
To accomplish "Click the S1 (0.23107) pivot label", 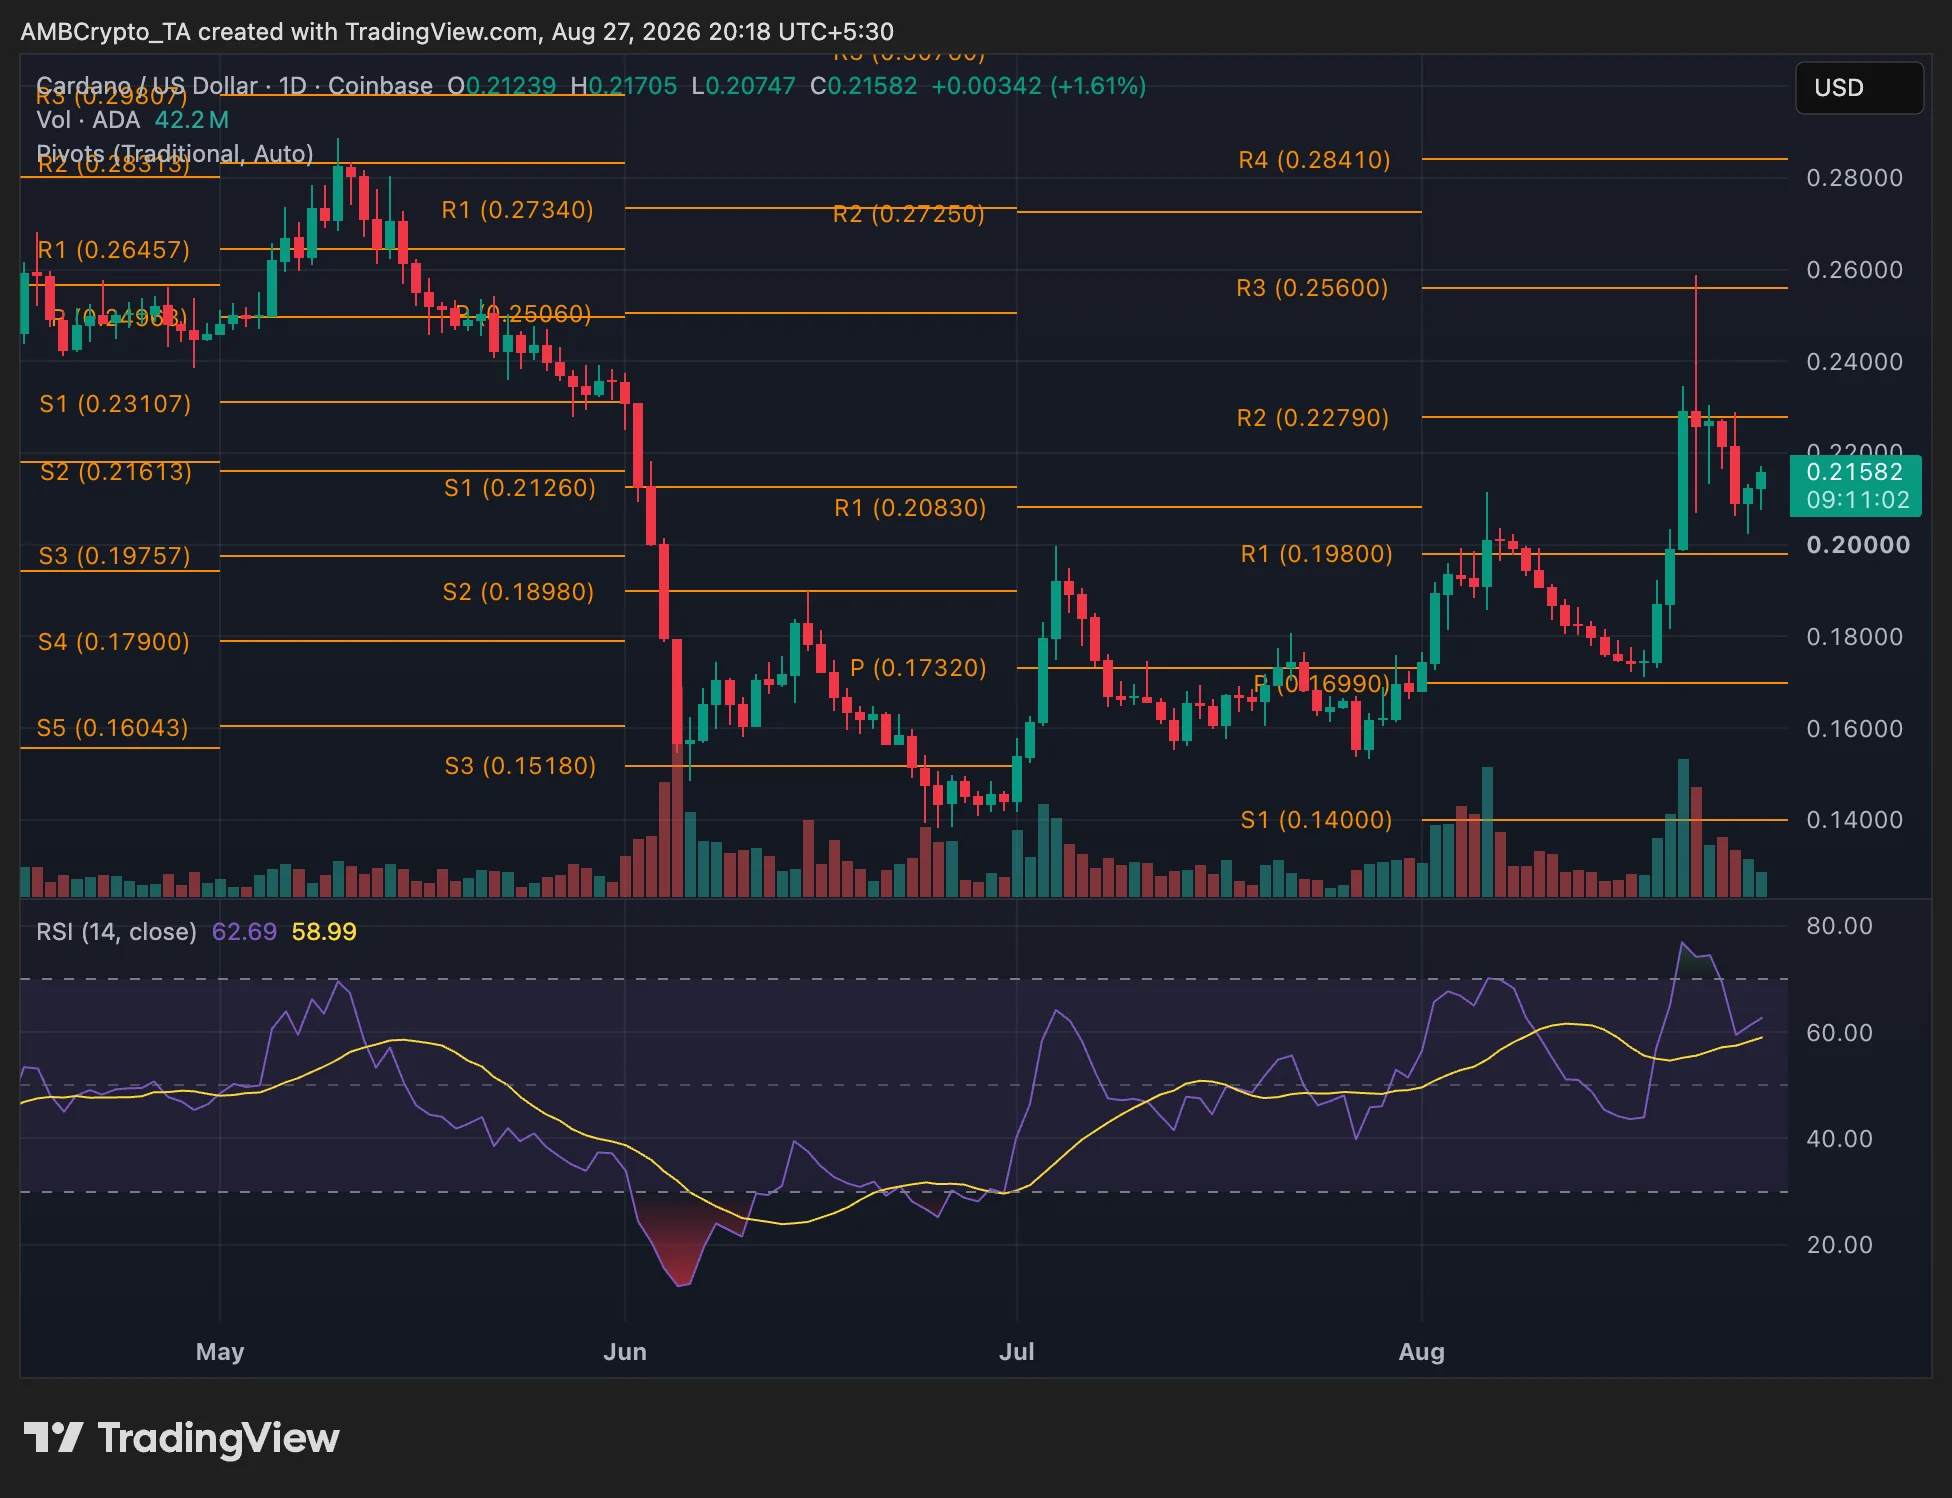I will point(115,404).
